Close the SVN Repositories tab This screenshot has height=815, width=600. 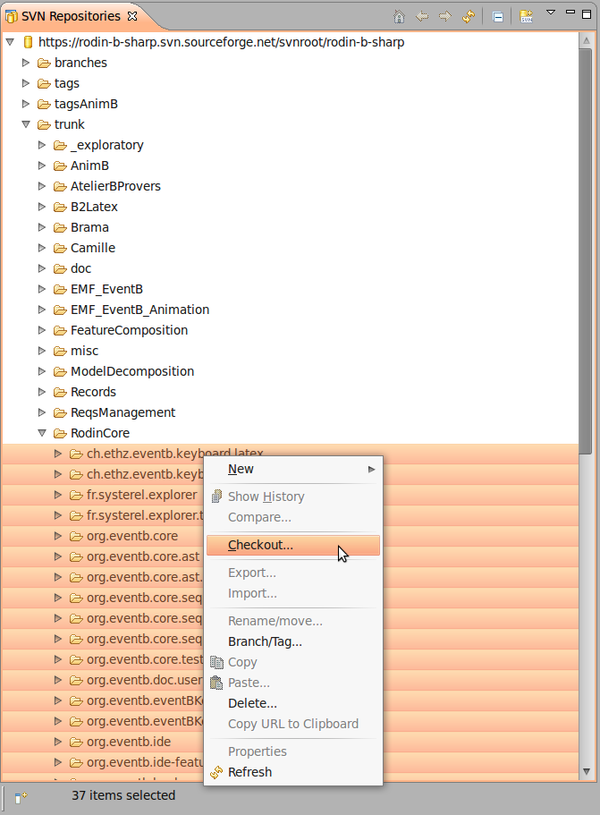[133, 16]
